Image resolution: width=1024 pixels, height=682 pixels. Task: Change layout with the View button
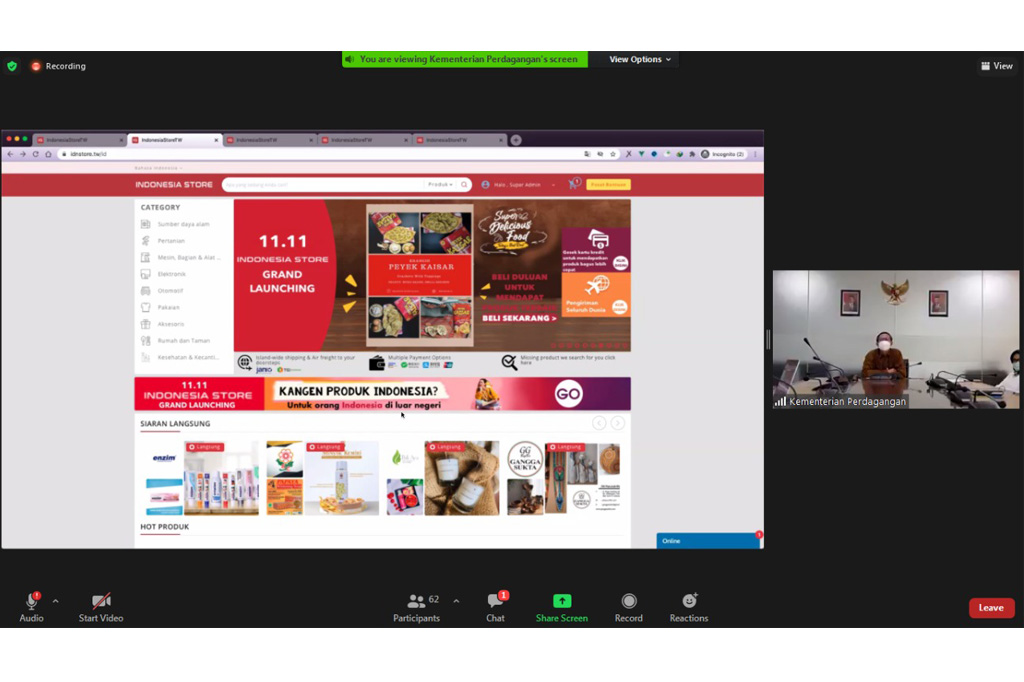pos(997,66)
